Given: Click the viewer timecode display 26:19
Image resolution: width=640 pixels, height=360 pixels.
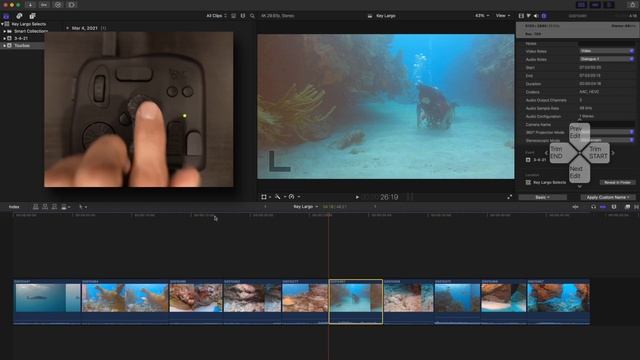Looking at the screenshot, I should [389, 198].
